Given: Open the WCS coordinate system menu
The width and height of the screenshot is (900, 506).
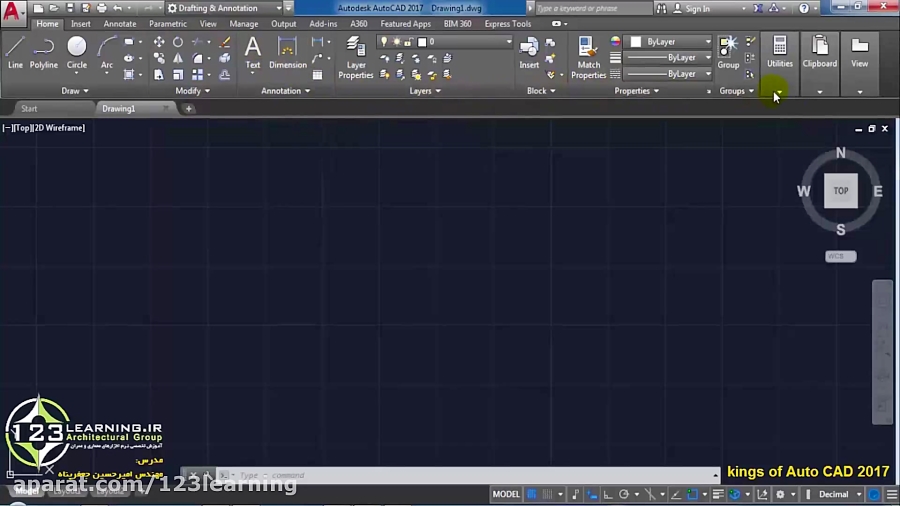Looking at the screenshot, I should 841,256.
